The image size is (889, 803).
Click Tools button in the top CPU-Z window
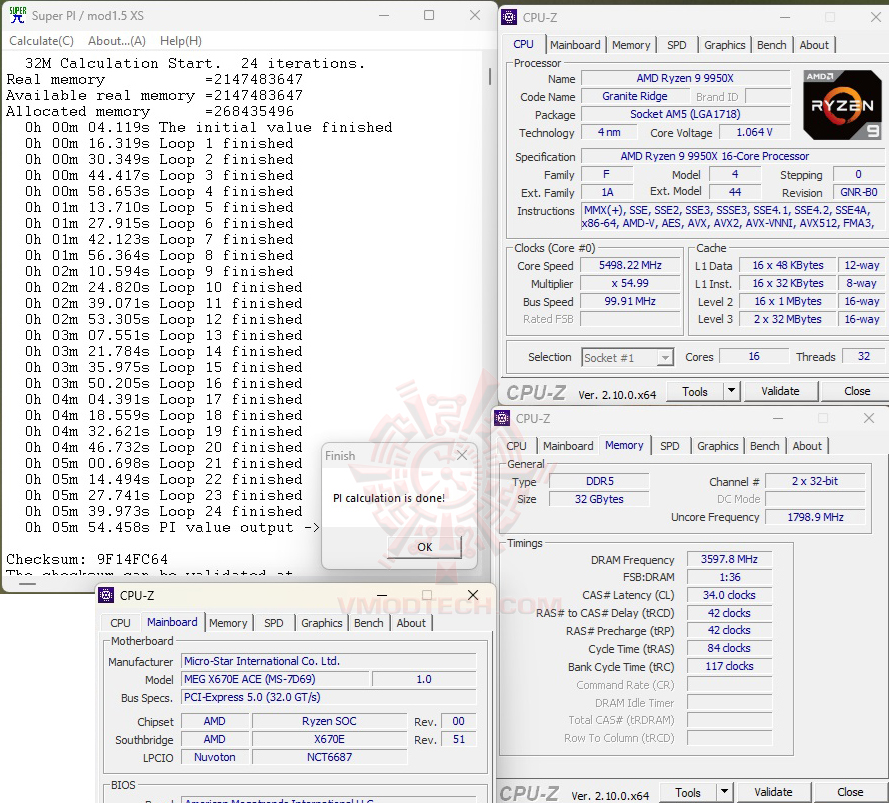pyautogui.click(x=695, y=391)
